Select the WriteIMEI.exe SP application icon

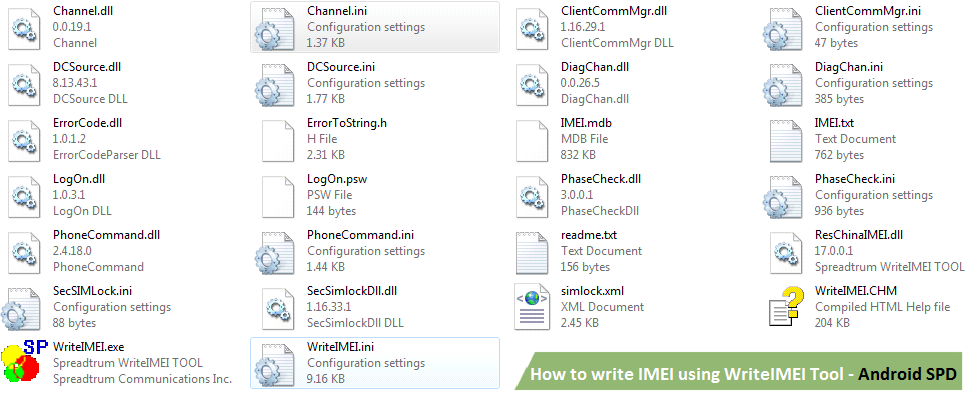25,360
